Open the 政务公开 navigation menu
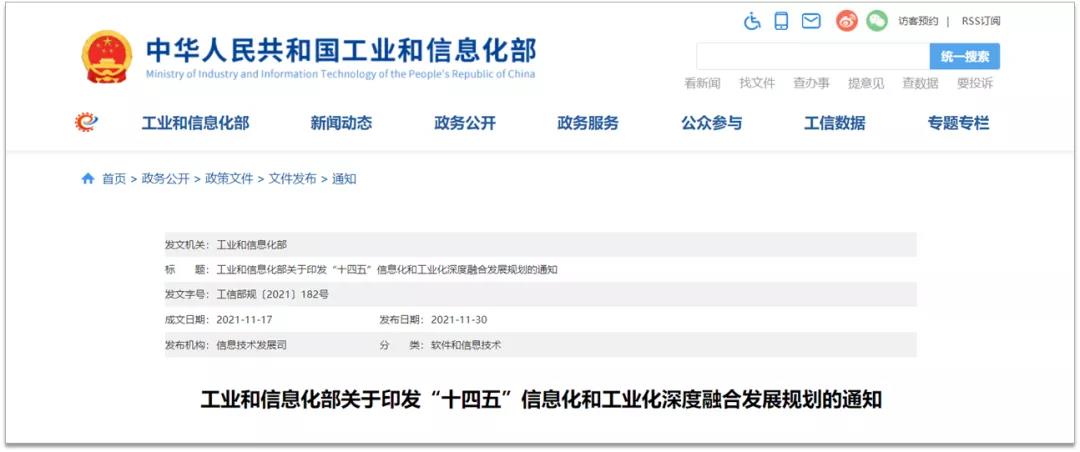The image size is (1080, 452). pyautogui.click(x=465, y=123)
